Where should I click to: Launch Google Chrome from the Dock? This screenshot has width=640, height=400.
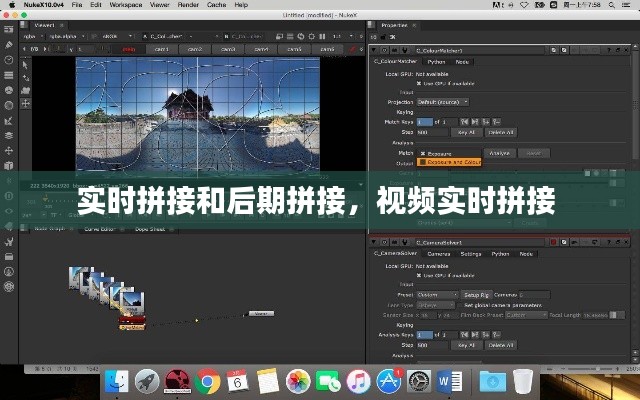(209, 381)
